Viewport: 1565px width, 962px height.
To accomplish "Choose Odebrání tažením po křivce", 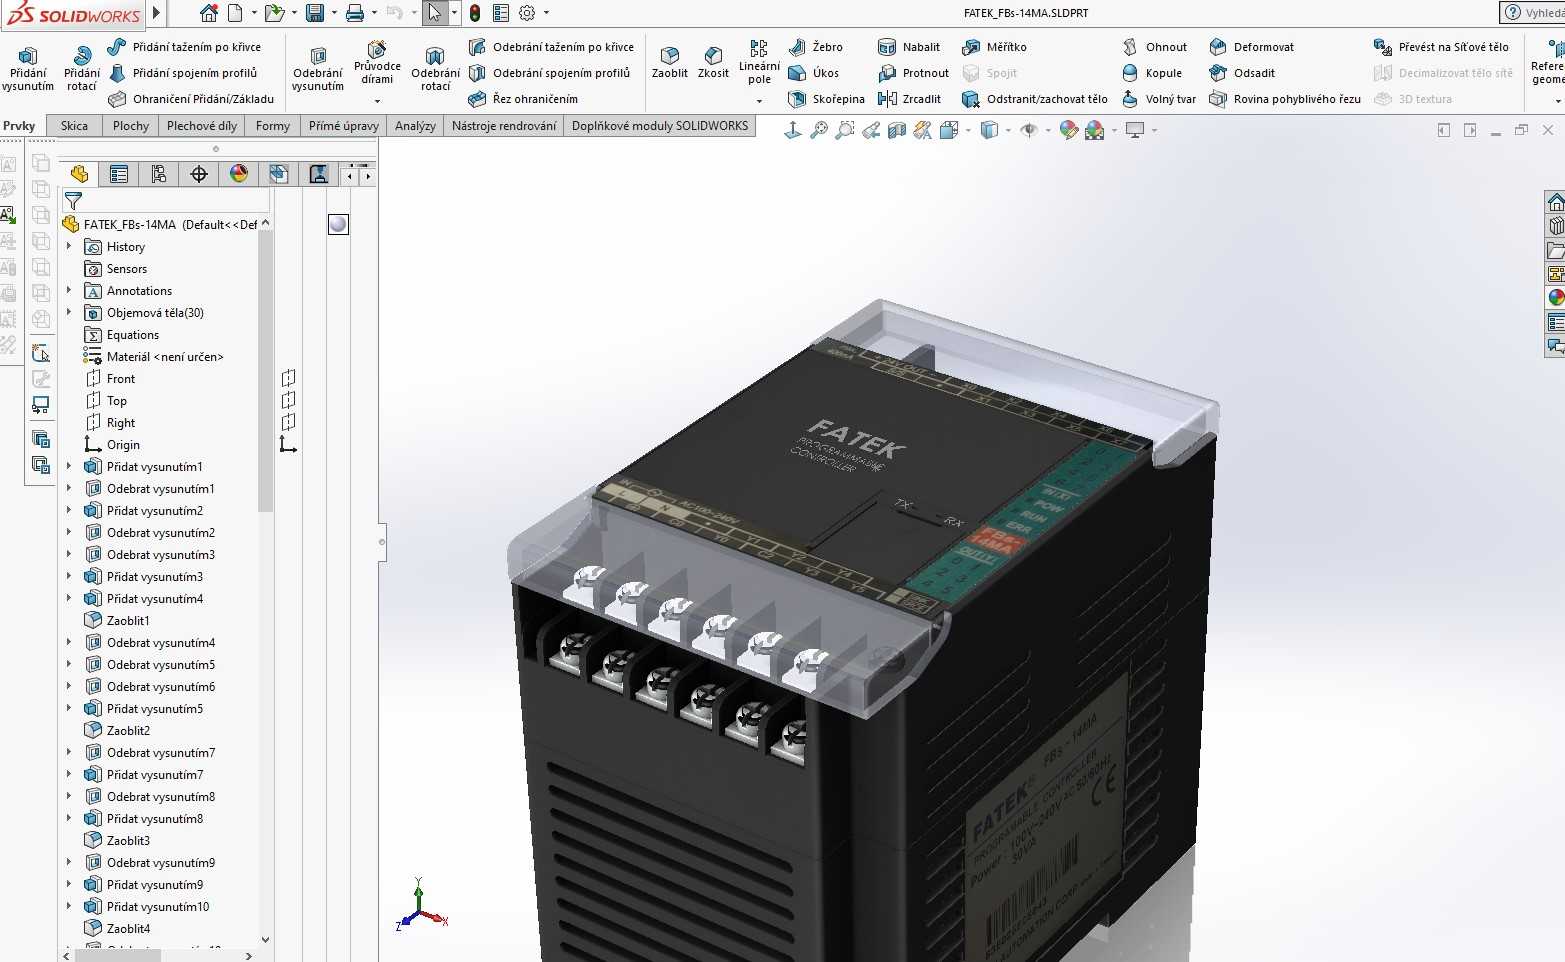I will [x=551, y=47].
